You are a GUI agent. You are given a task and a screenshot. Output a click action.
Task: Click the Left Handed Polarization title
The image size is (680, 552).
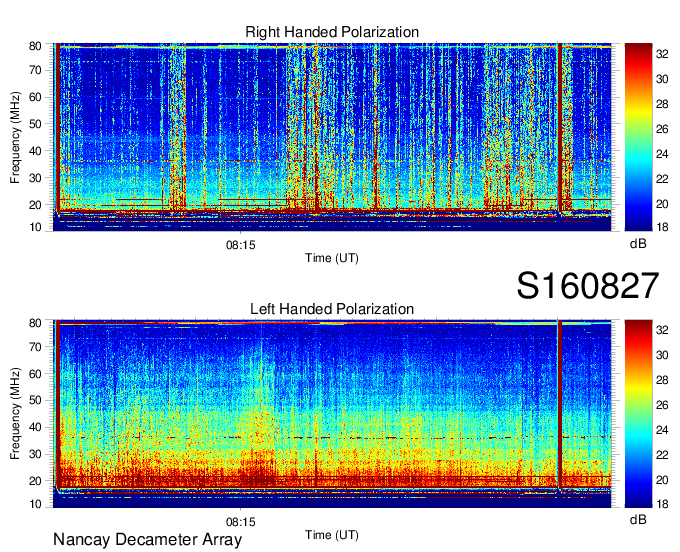[332, 309]
